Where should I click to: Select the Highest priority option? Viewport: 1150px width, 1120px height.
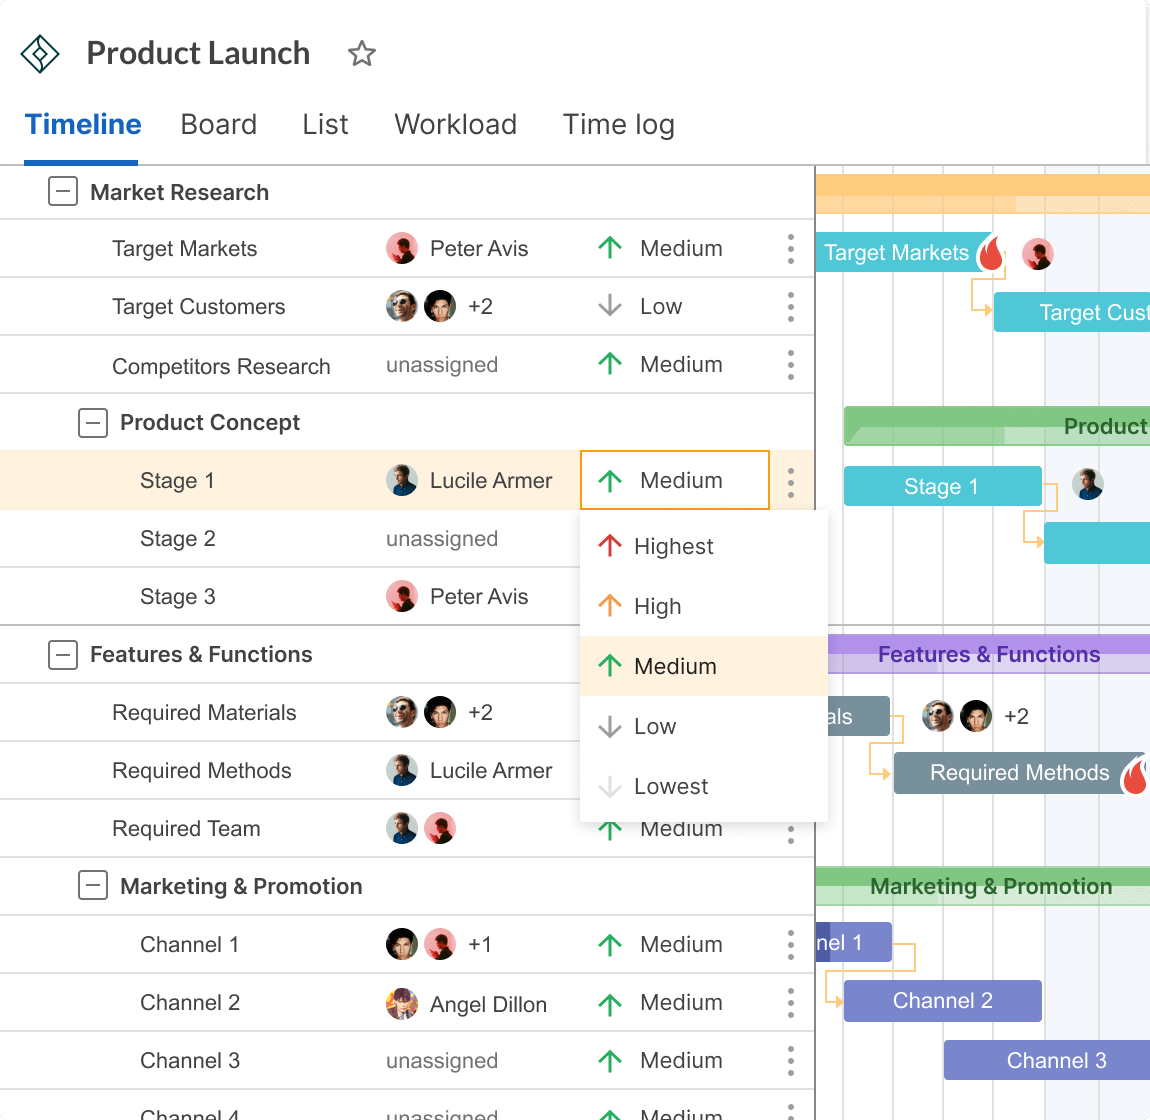(674, 546)
